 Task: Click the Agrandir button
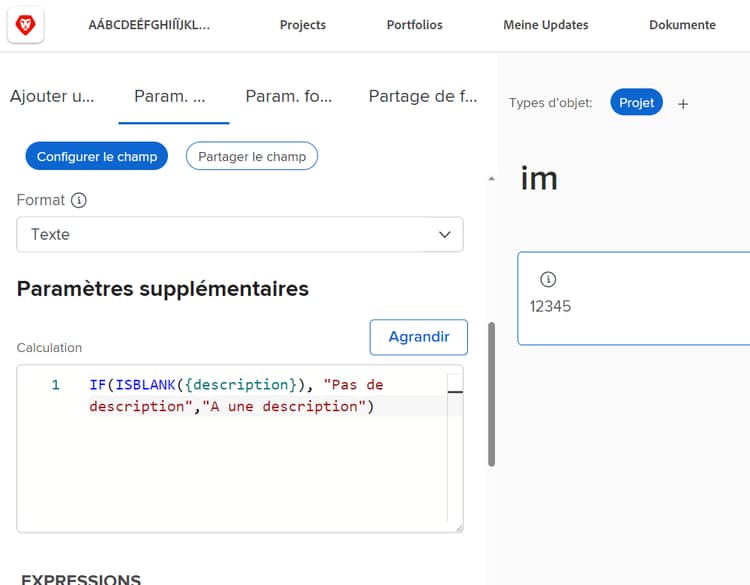tap(419, 337)
